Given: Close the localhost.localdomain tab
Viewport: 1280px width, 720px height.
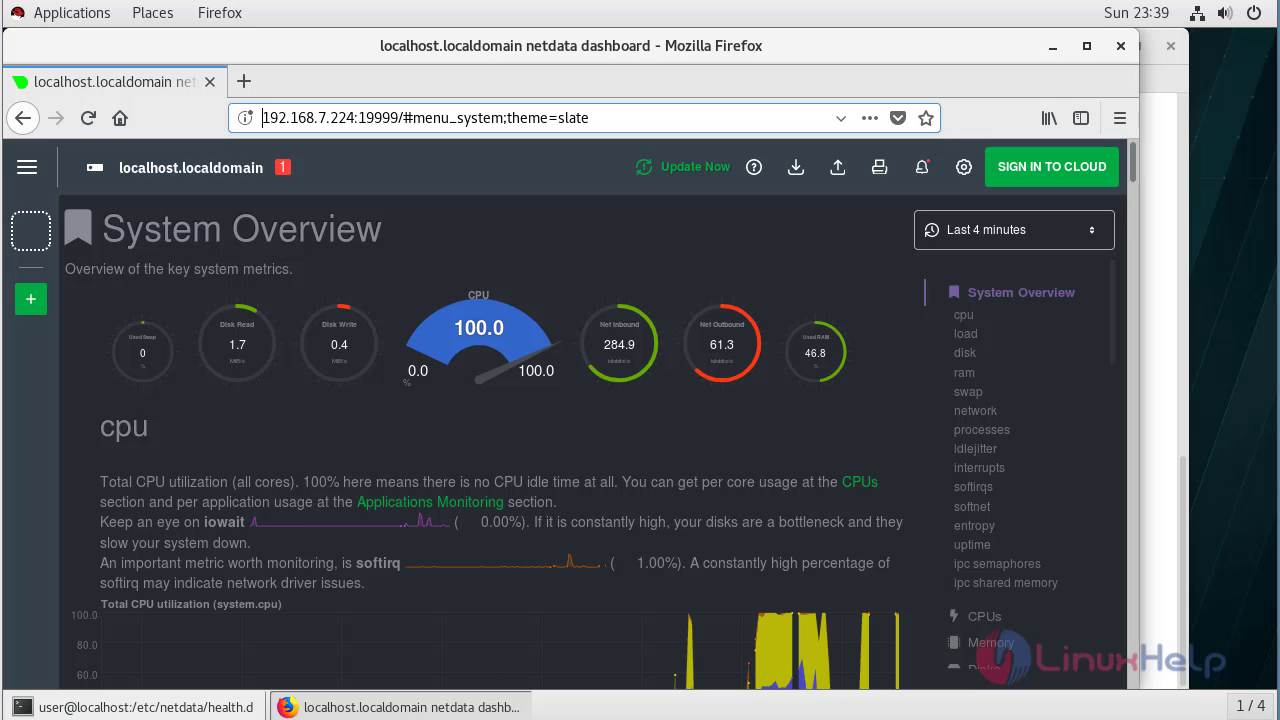Looking at the screenshot, I should pyautogui.click(x=210, y=82).
